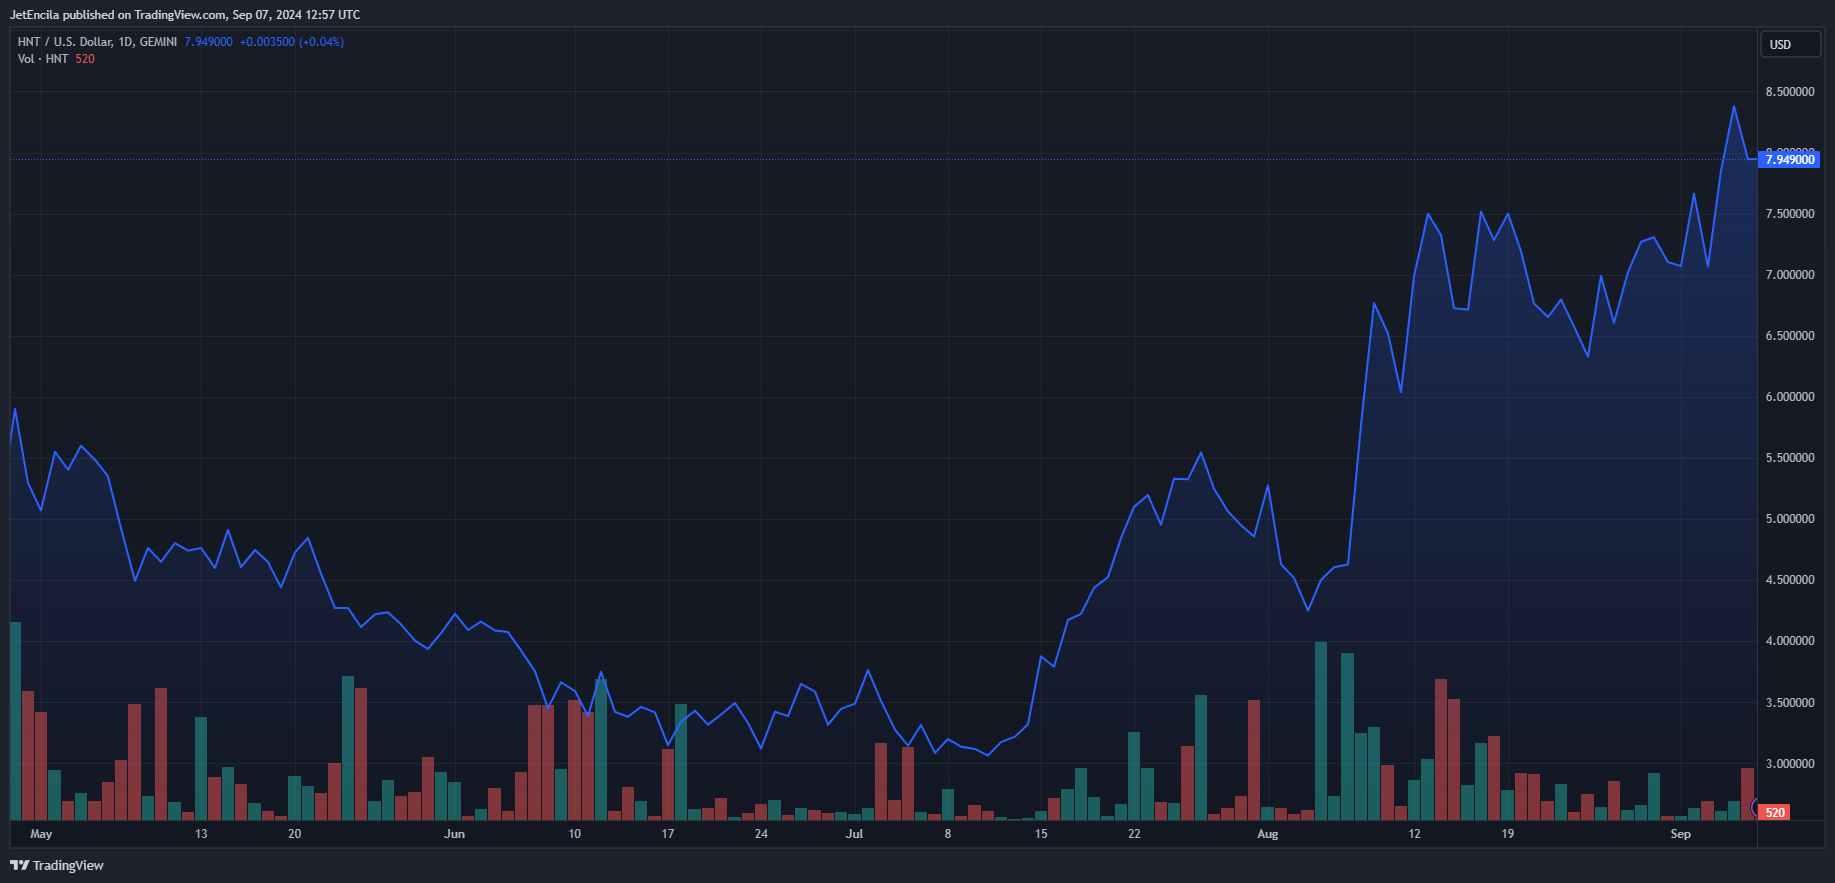1835x883 pixels.
Task: Click the +0.003500 (+0.04%) price change text
Action: [291, 42]
